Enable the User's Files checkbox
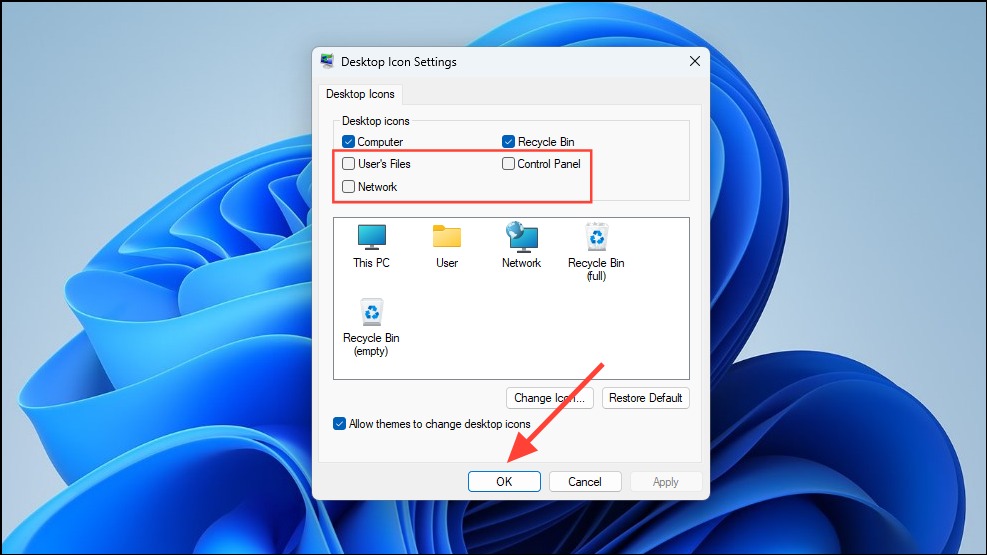Screen dimensions: 987x555 tap(348, 164)
